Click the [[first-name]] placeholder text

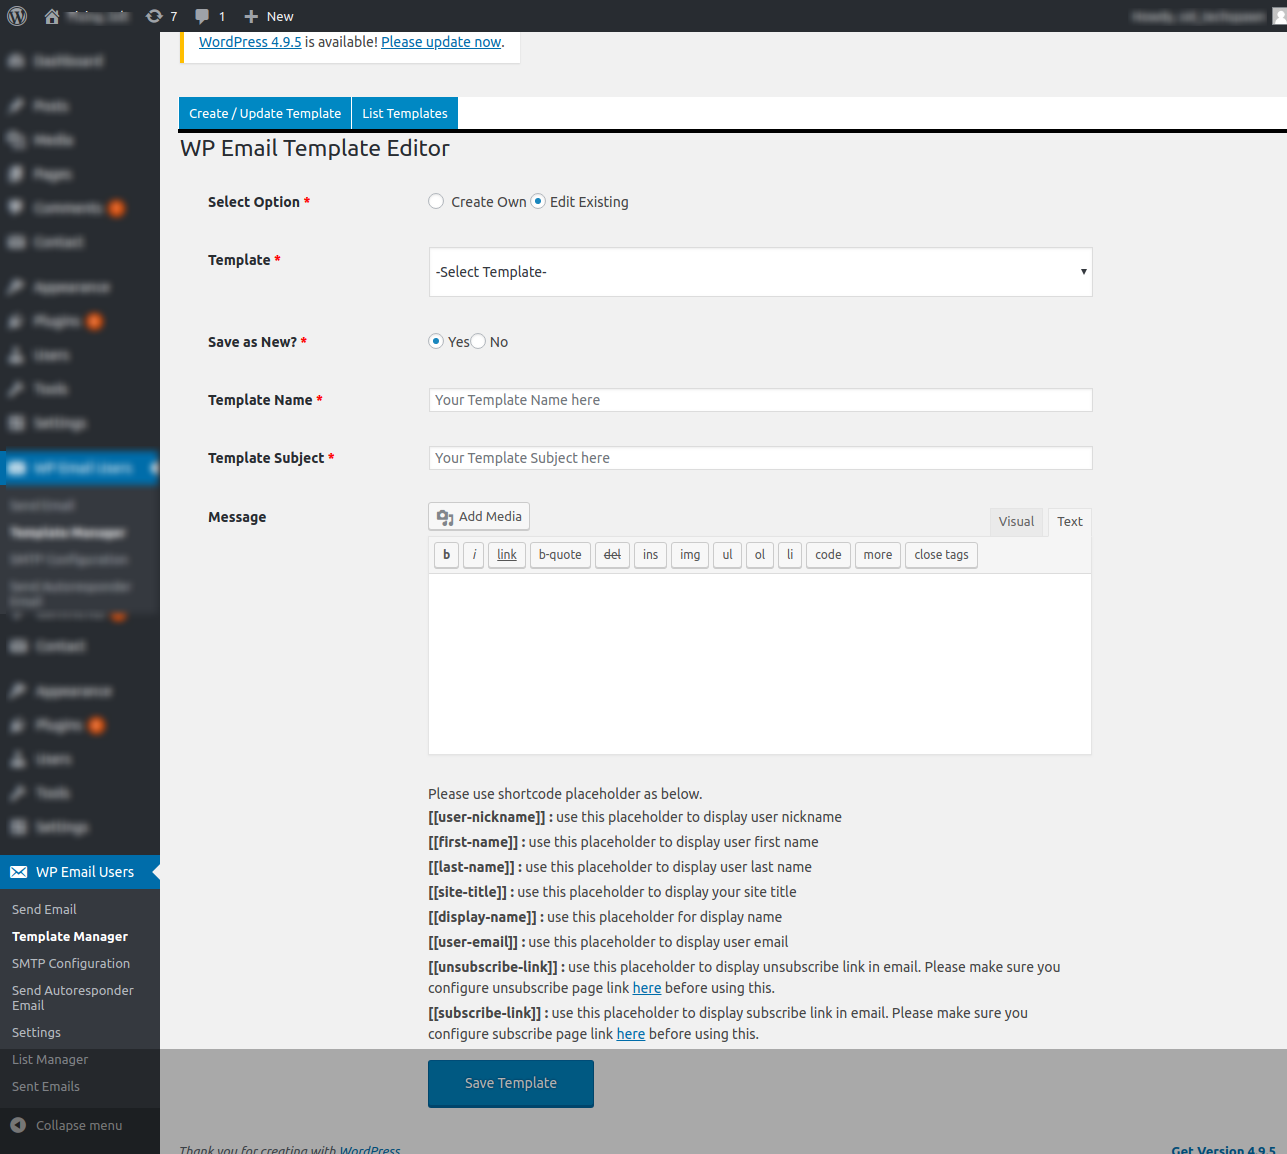coord(473,842)
